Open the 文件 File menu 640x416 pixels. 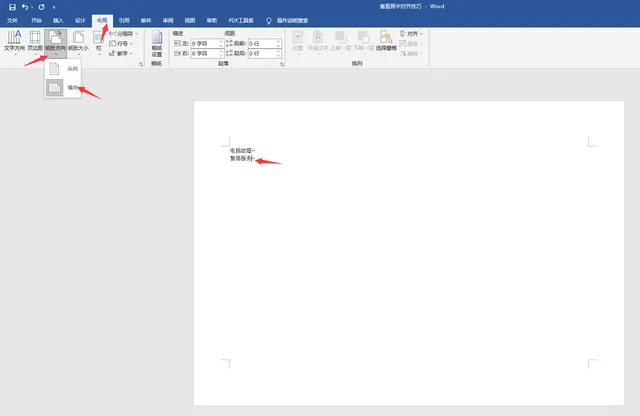13,20
